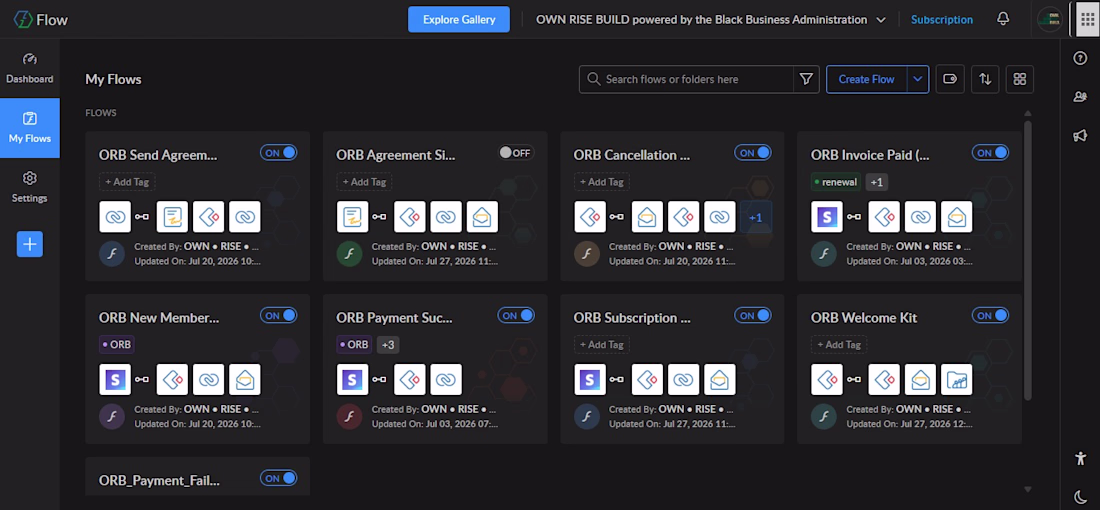Expand +1 tags on ORB Invoice Paid
This screenshot has width=1100, height=510.
click(x=877, y=182)
